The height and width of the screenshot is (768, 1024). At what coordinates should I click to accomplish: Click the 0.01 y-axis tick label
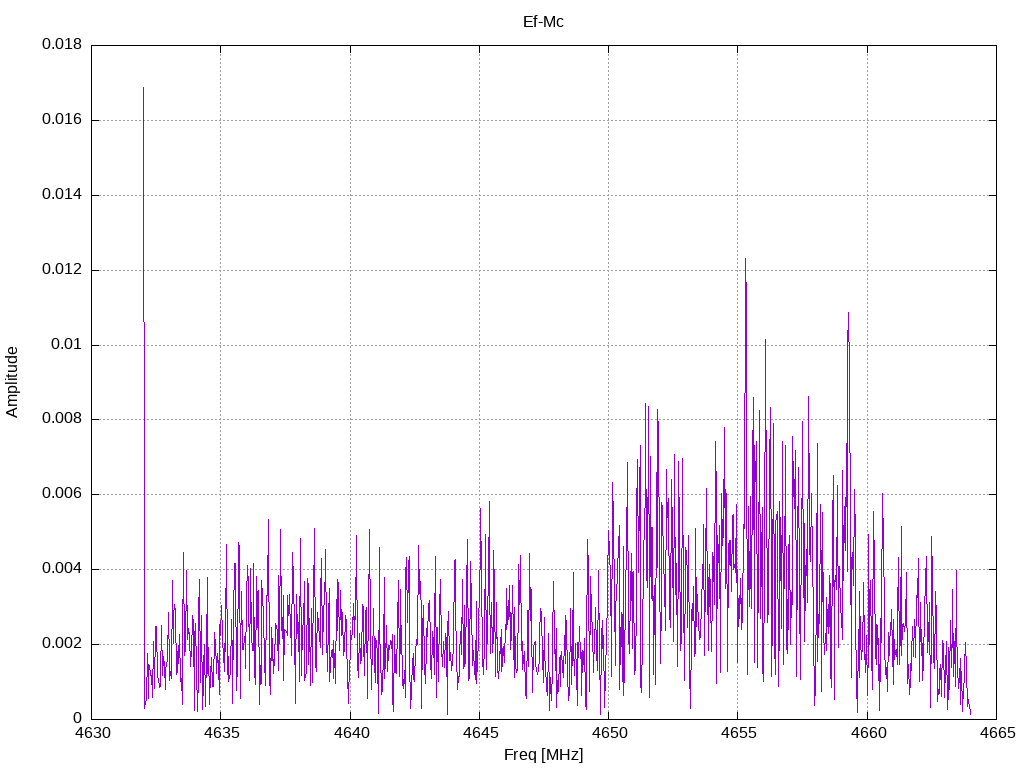[67, 344]
